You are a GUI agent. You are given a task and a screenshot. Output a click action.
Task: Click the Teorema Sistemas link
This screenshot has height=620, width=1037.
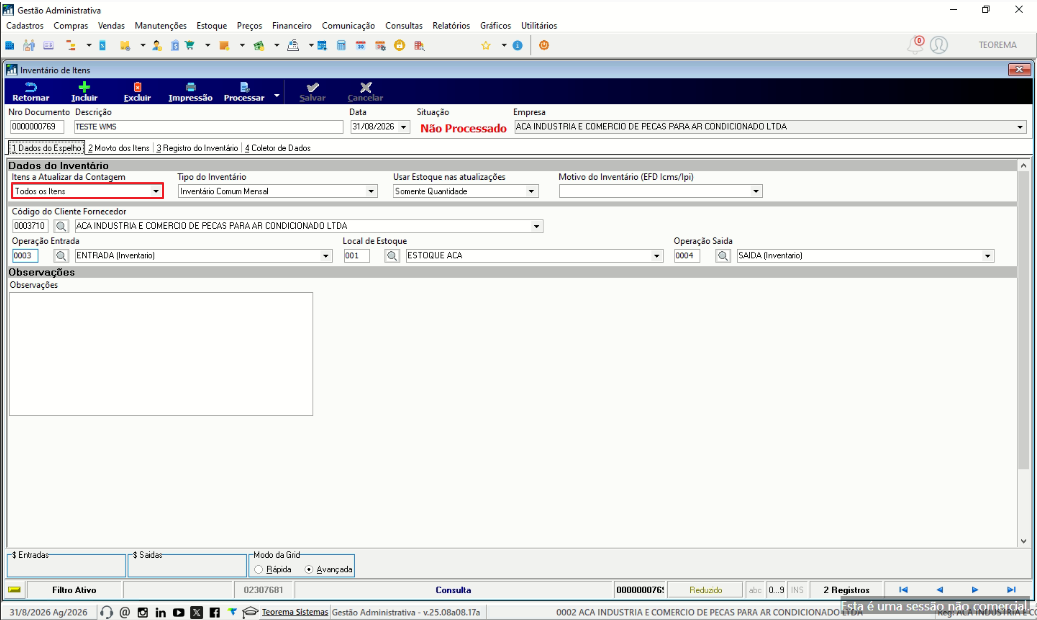pos(294,613)
